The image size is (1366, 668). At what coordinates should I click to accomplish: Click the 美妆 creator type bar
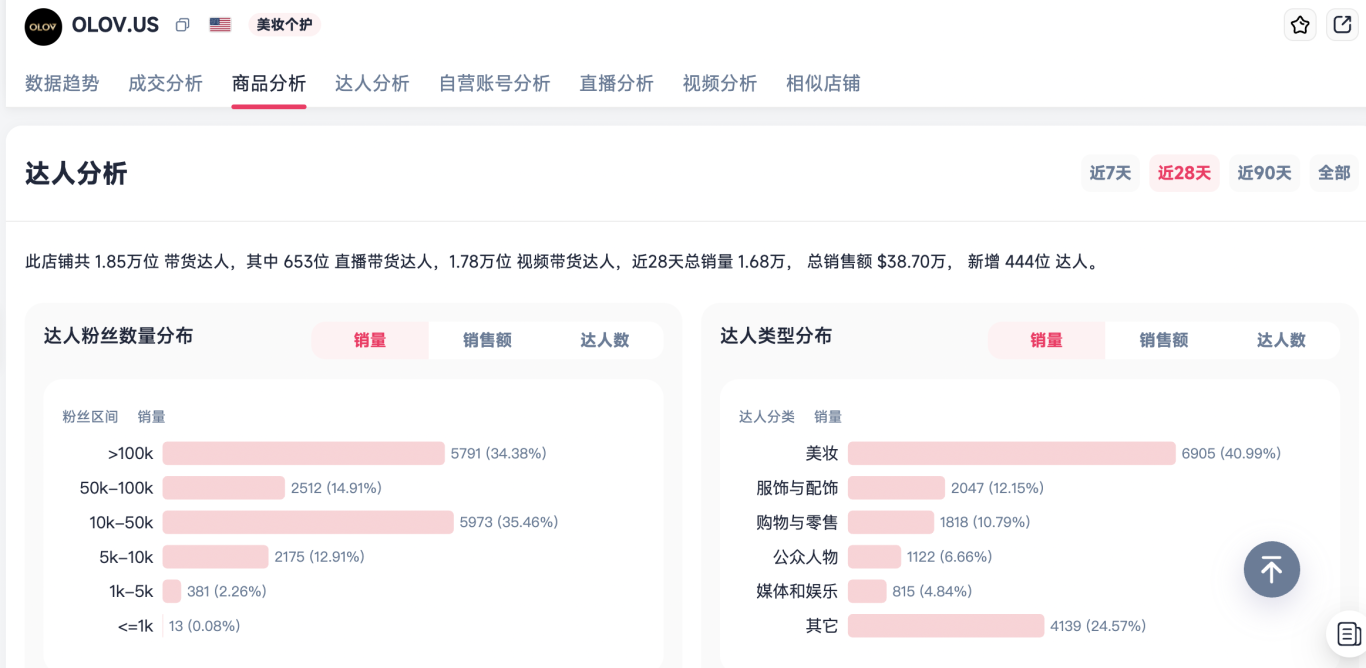(1011, 453)
